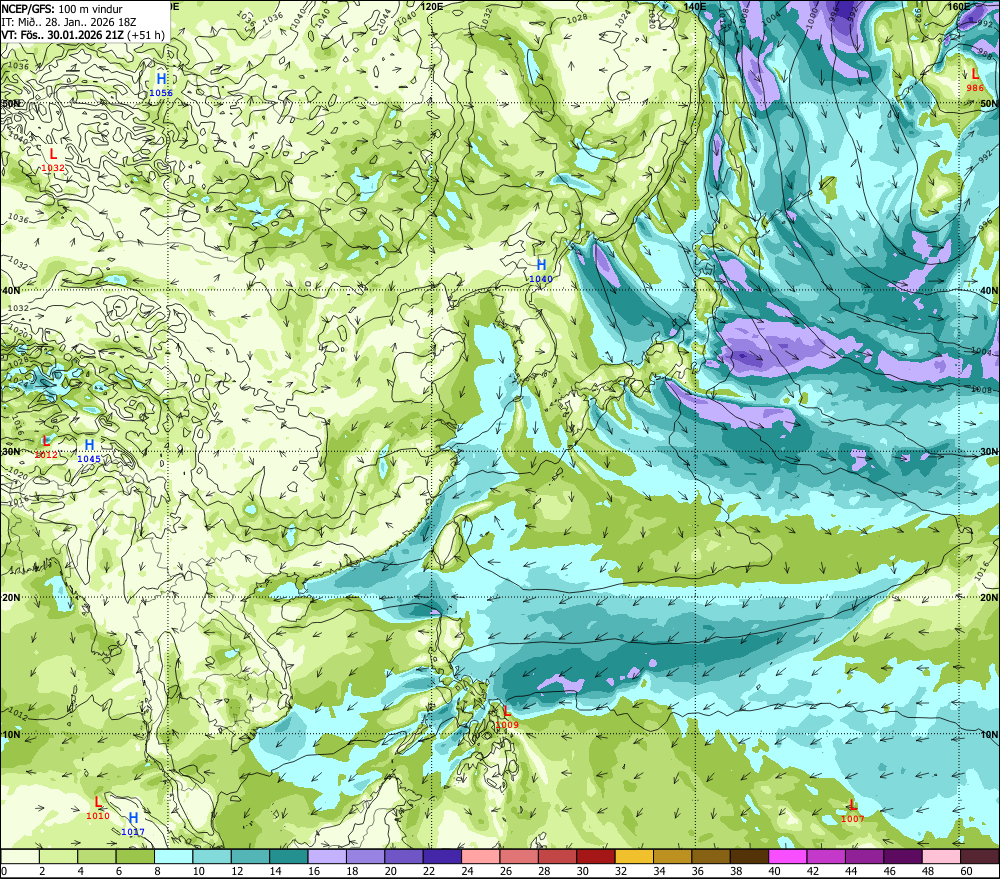The height and width of the screenshot is (879, 1000).
Task: Click the 120E longitude label
Action: 432,6
